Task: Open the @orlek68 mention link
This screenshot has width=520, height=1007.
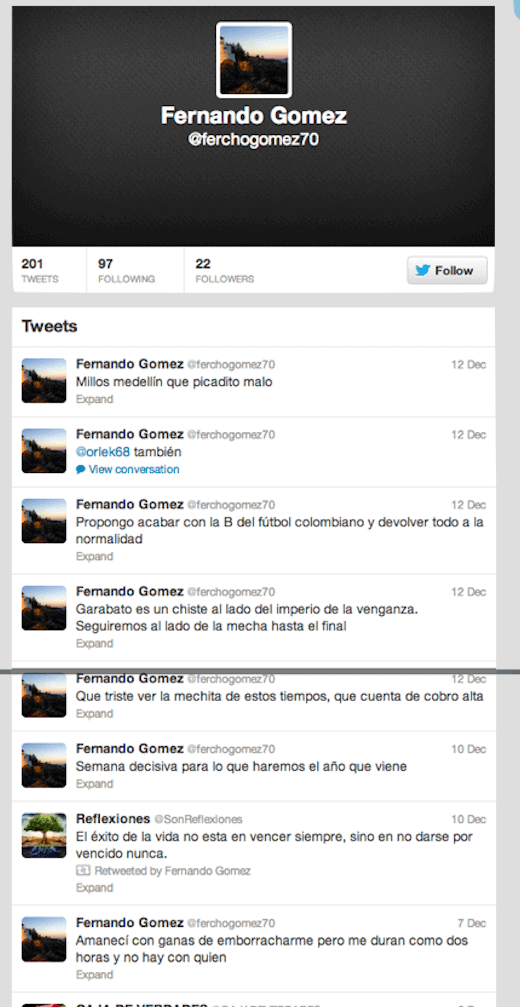Action: pos(103,451)
